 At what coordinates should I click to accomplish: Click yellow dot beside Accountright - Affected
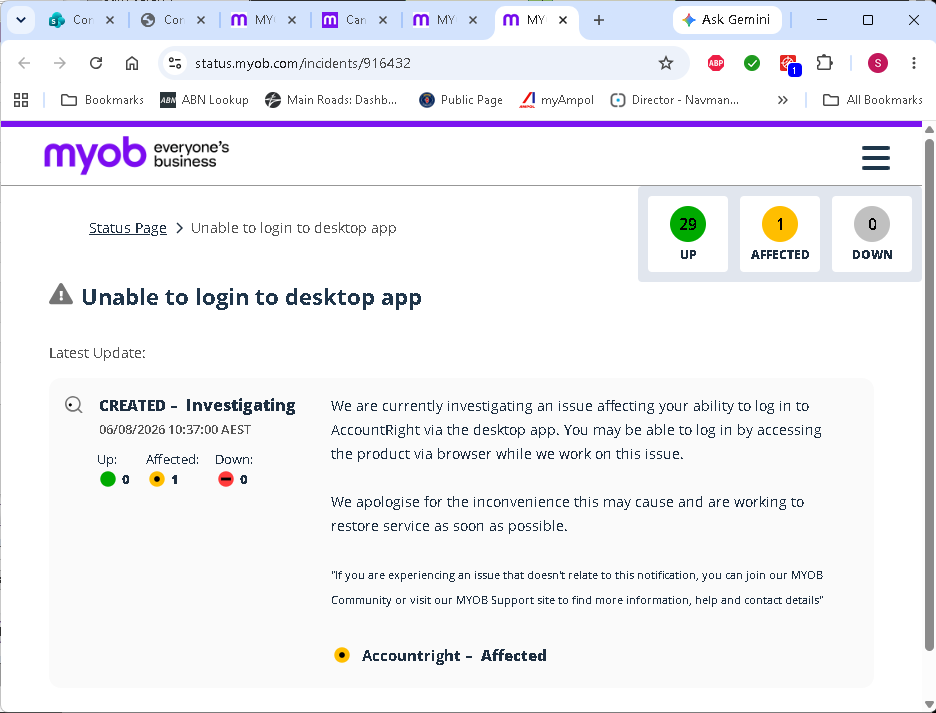[341, 655]
